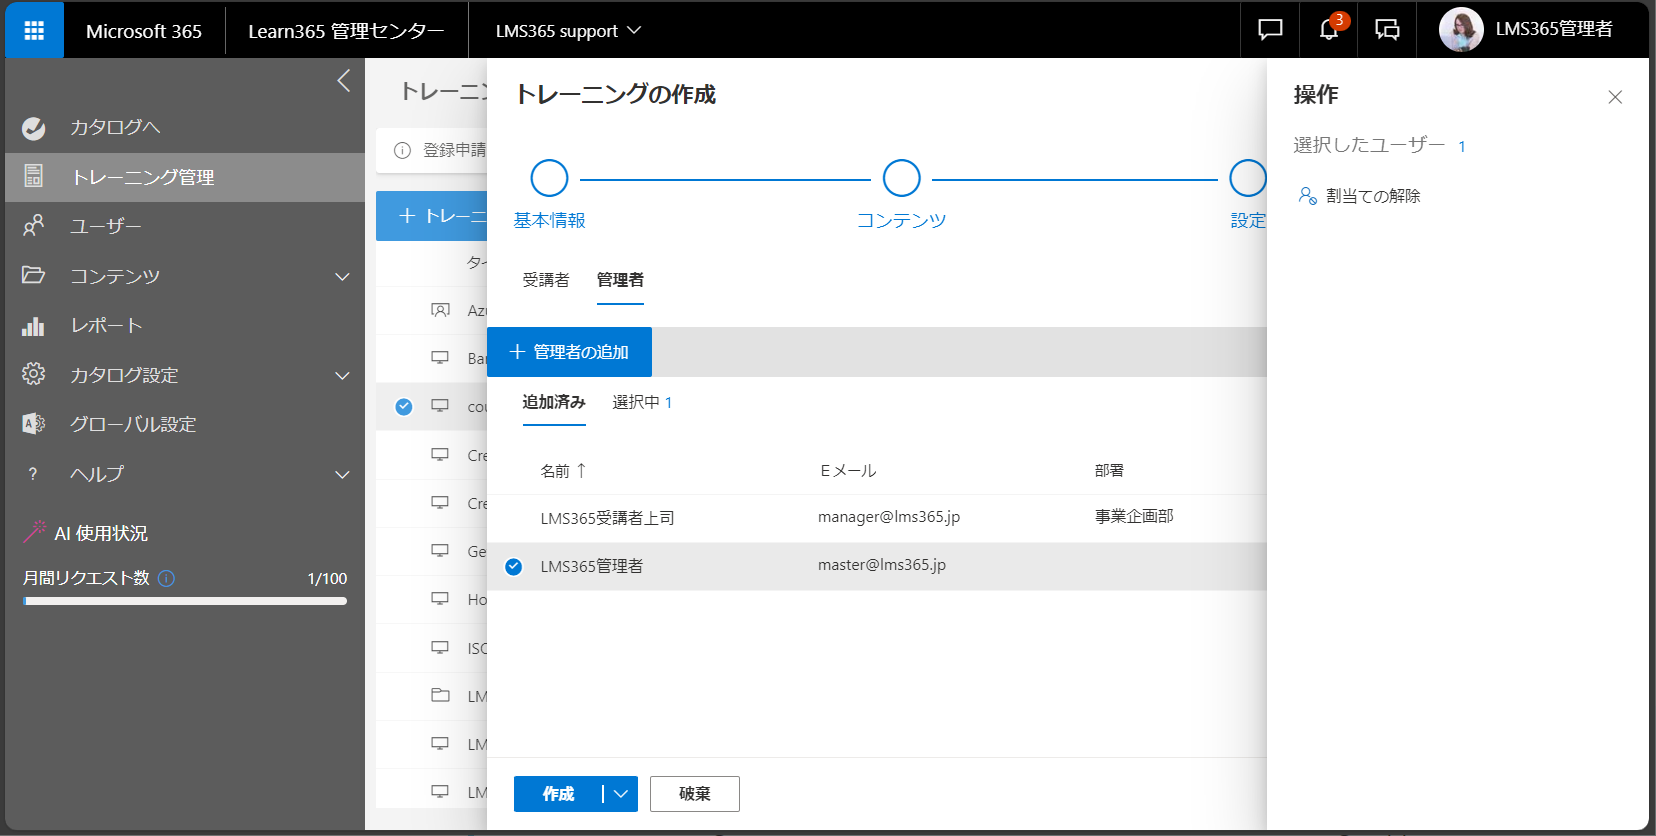Open トレーニング管理 in the sidebar
The height and width of the screenshot is (836, 1656).
[185, 177]
